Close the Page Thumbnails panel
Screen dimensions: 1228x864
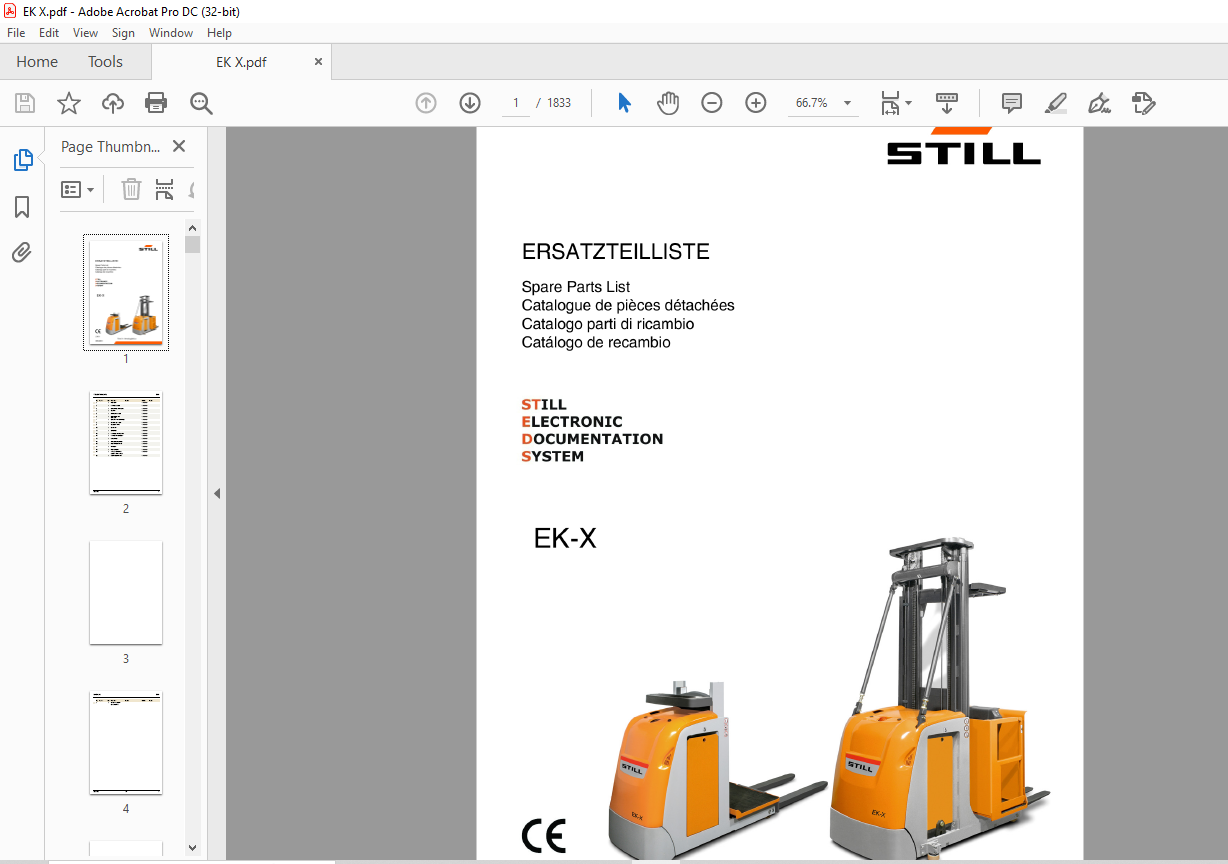pos(179,146)
